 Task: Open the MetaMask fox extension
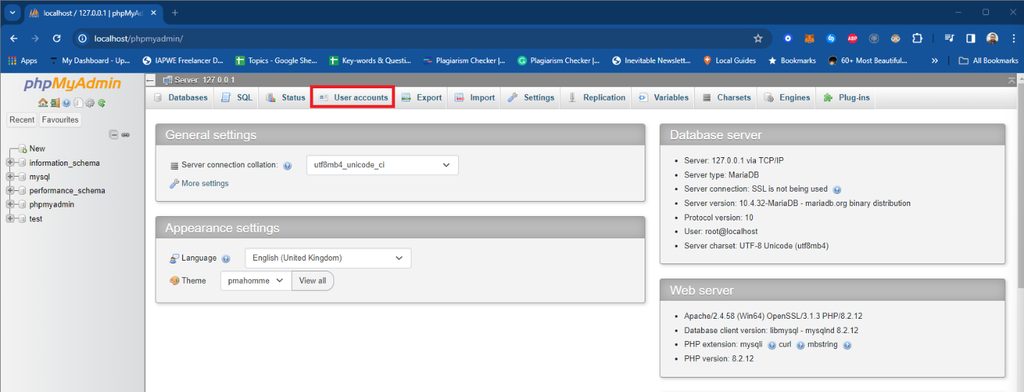pos(809,39)
